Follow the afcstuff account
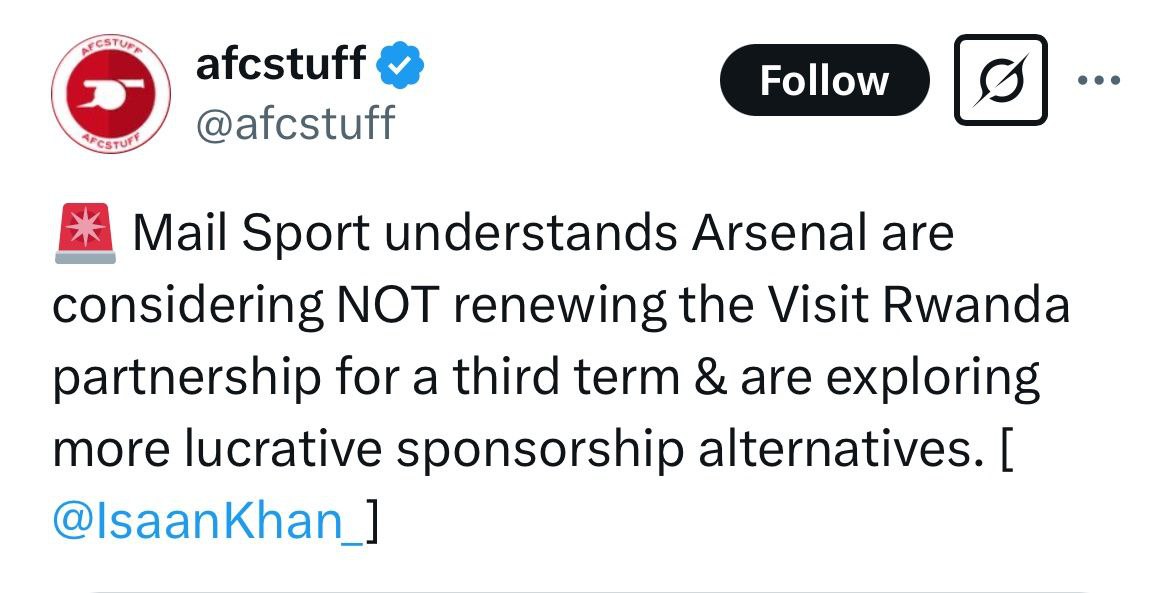The width and height of the screenshot is (1149, 593). (x=824, y=80)
